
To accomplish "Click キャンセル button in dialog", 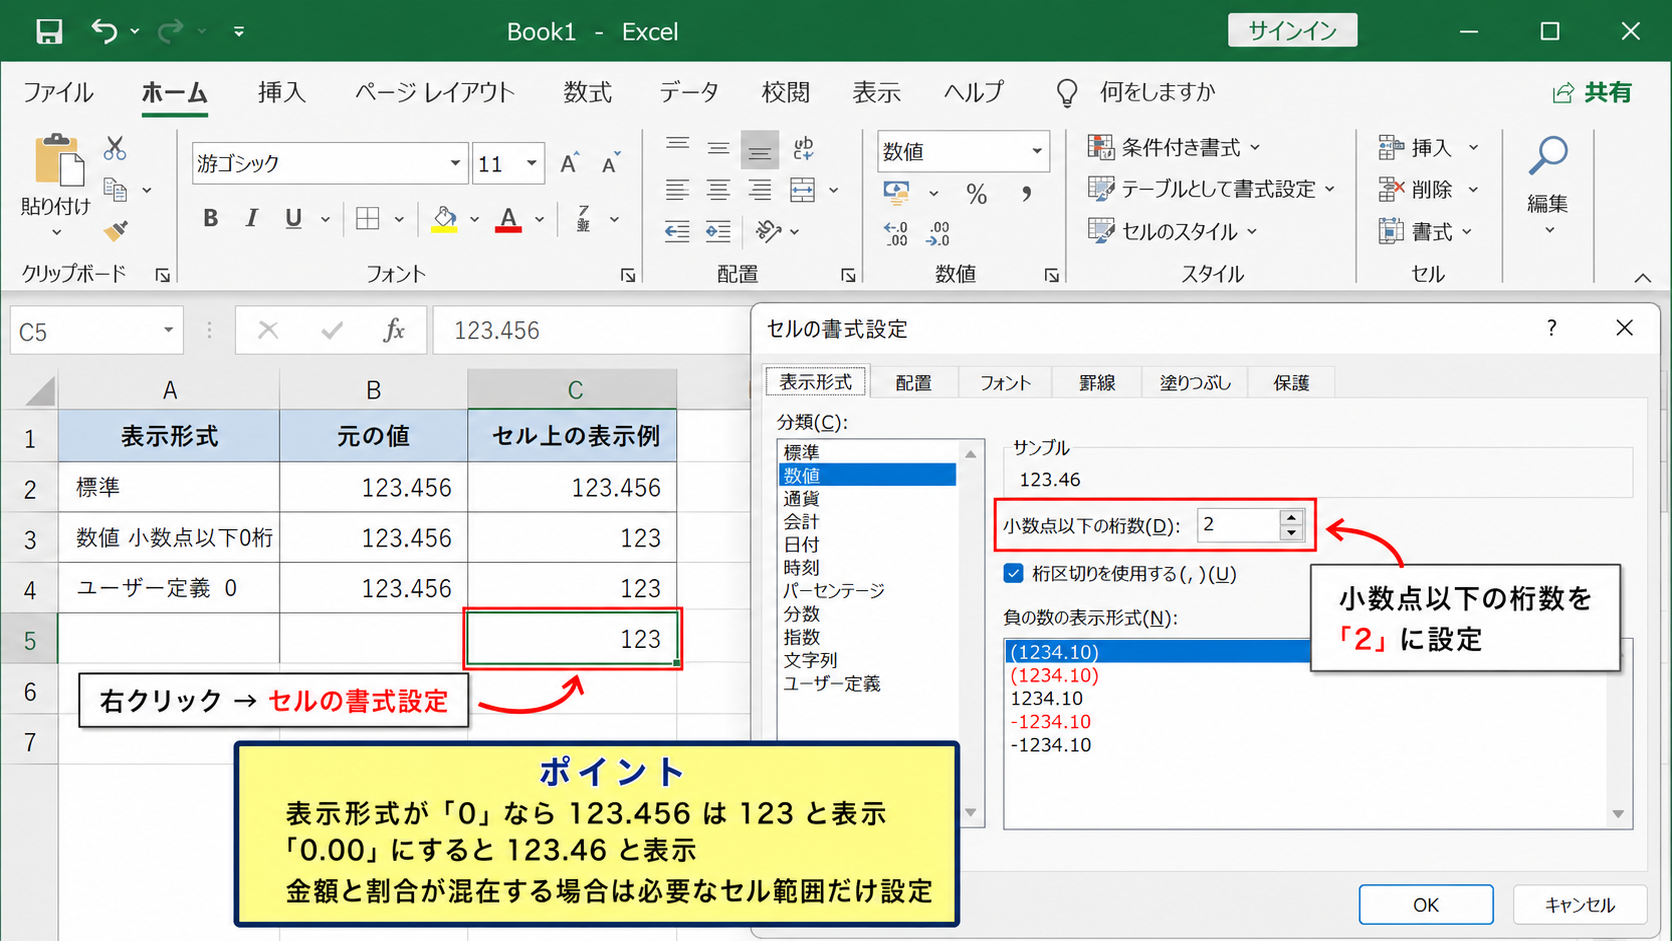I will (x=1580, y=905).
